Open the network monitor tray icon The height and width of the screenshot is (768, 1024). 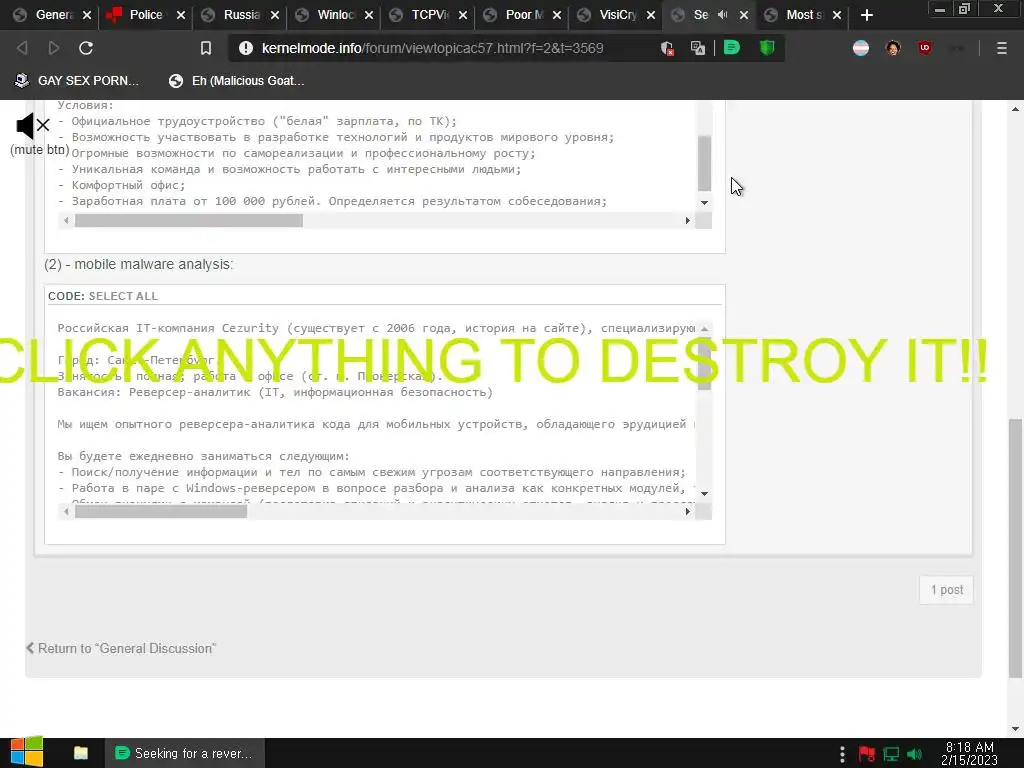pyautogui.click(x=891, y=754)
